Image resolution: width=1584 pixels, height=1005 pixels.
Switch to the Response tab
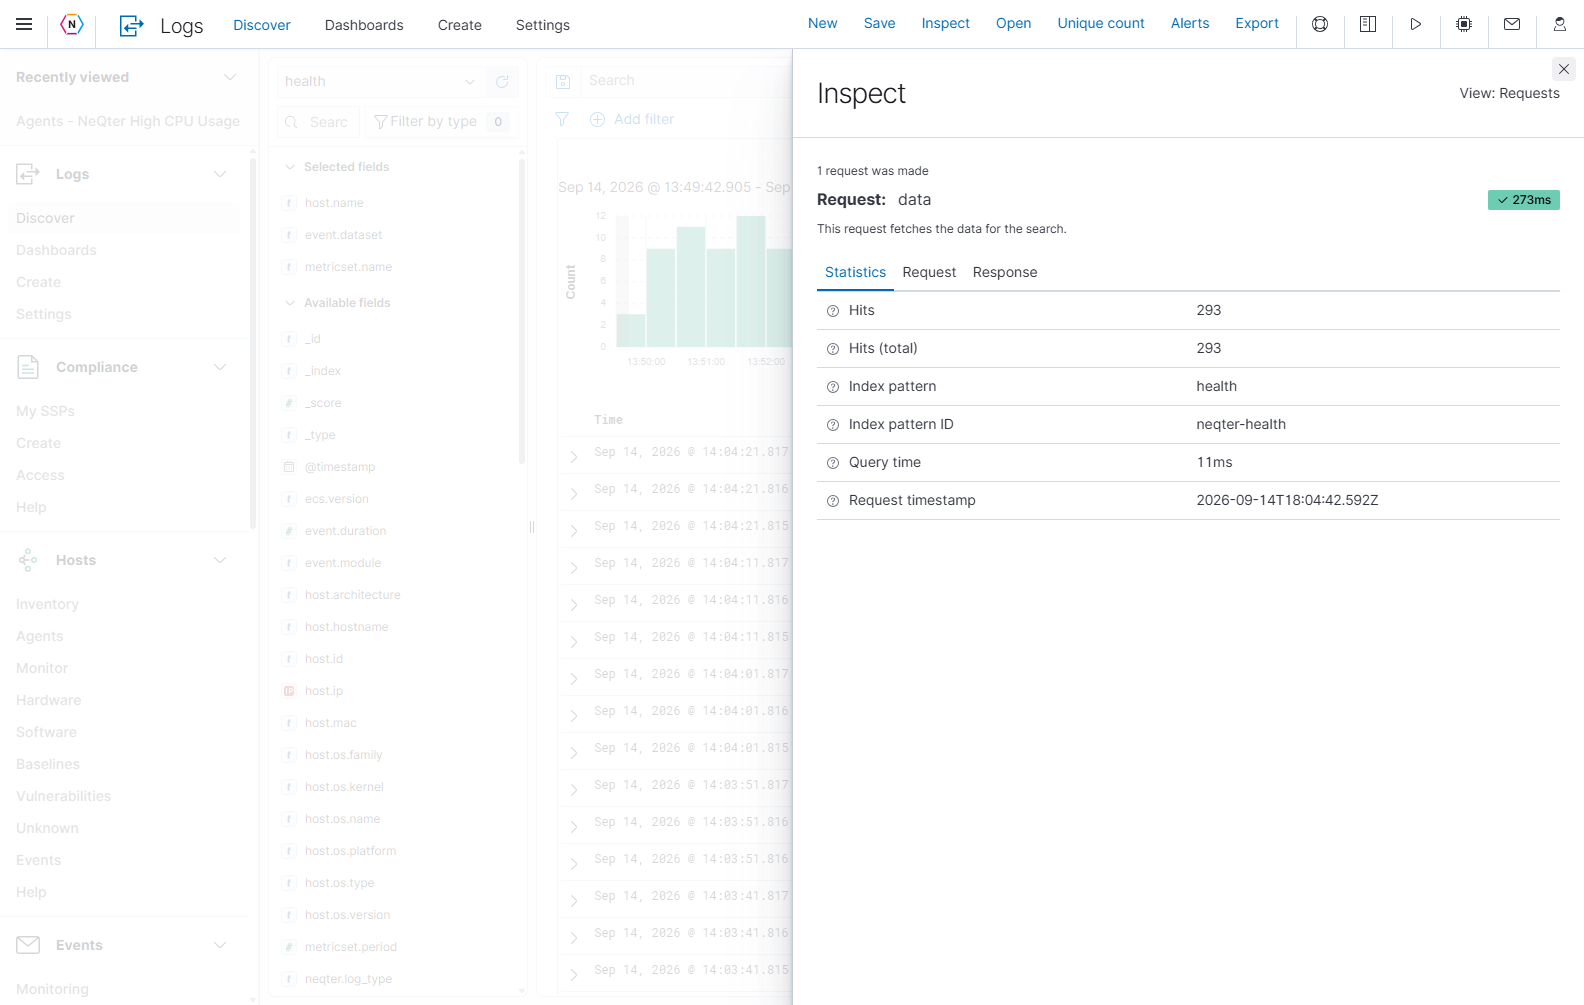click(x=1005, y=272)
